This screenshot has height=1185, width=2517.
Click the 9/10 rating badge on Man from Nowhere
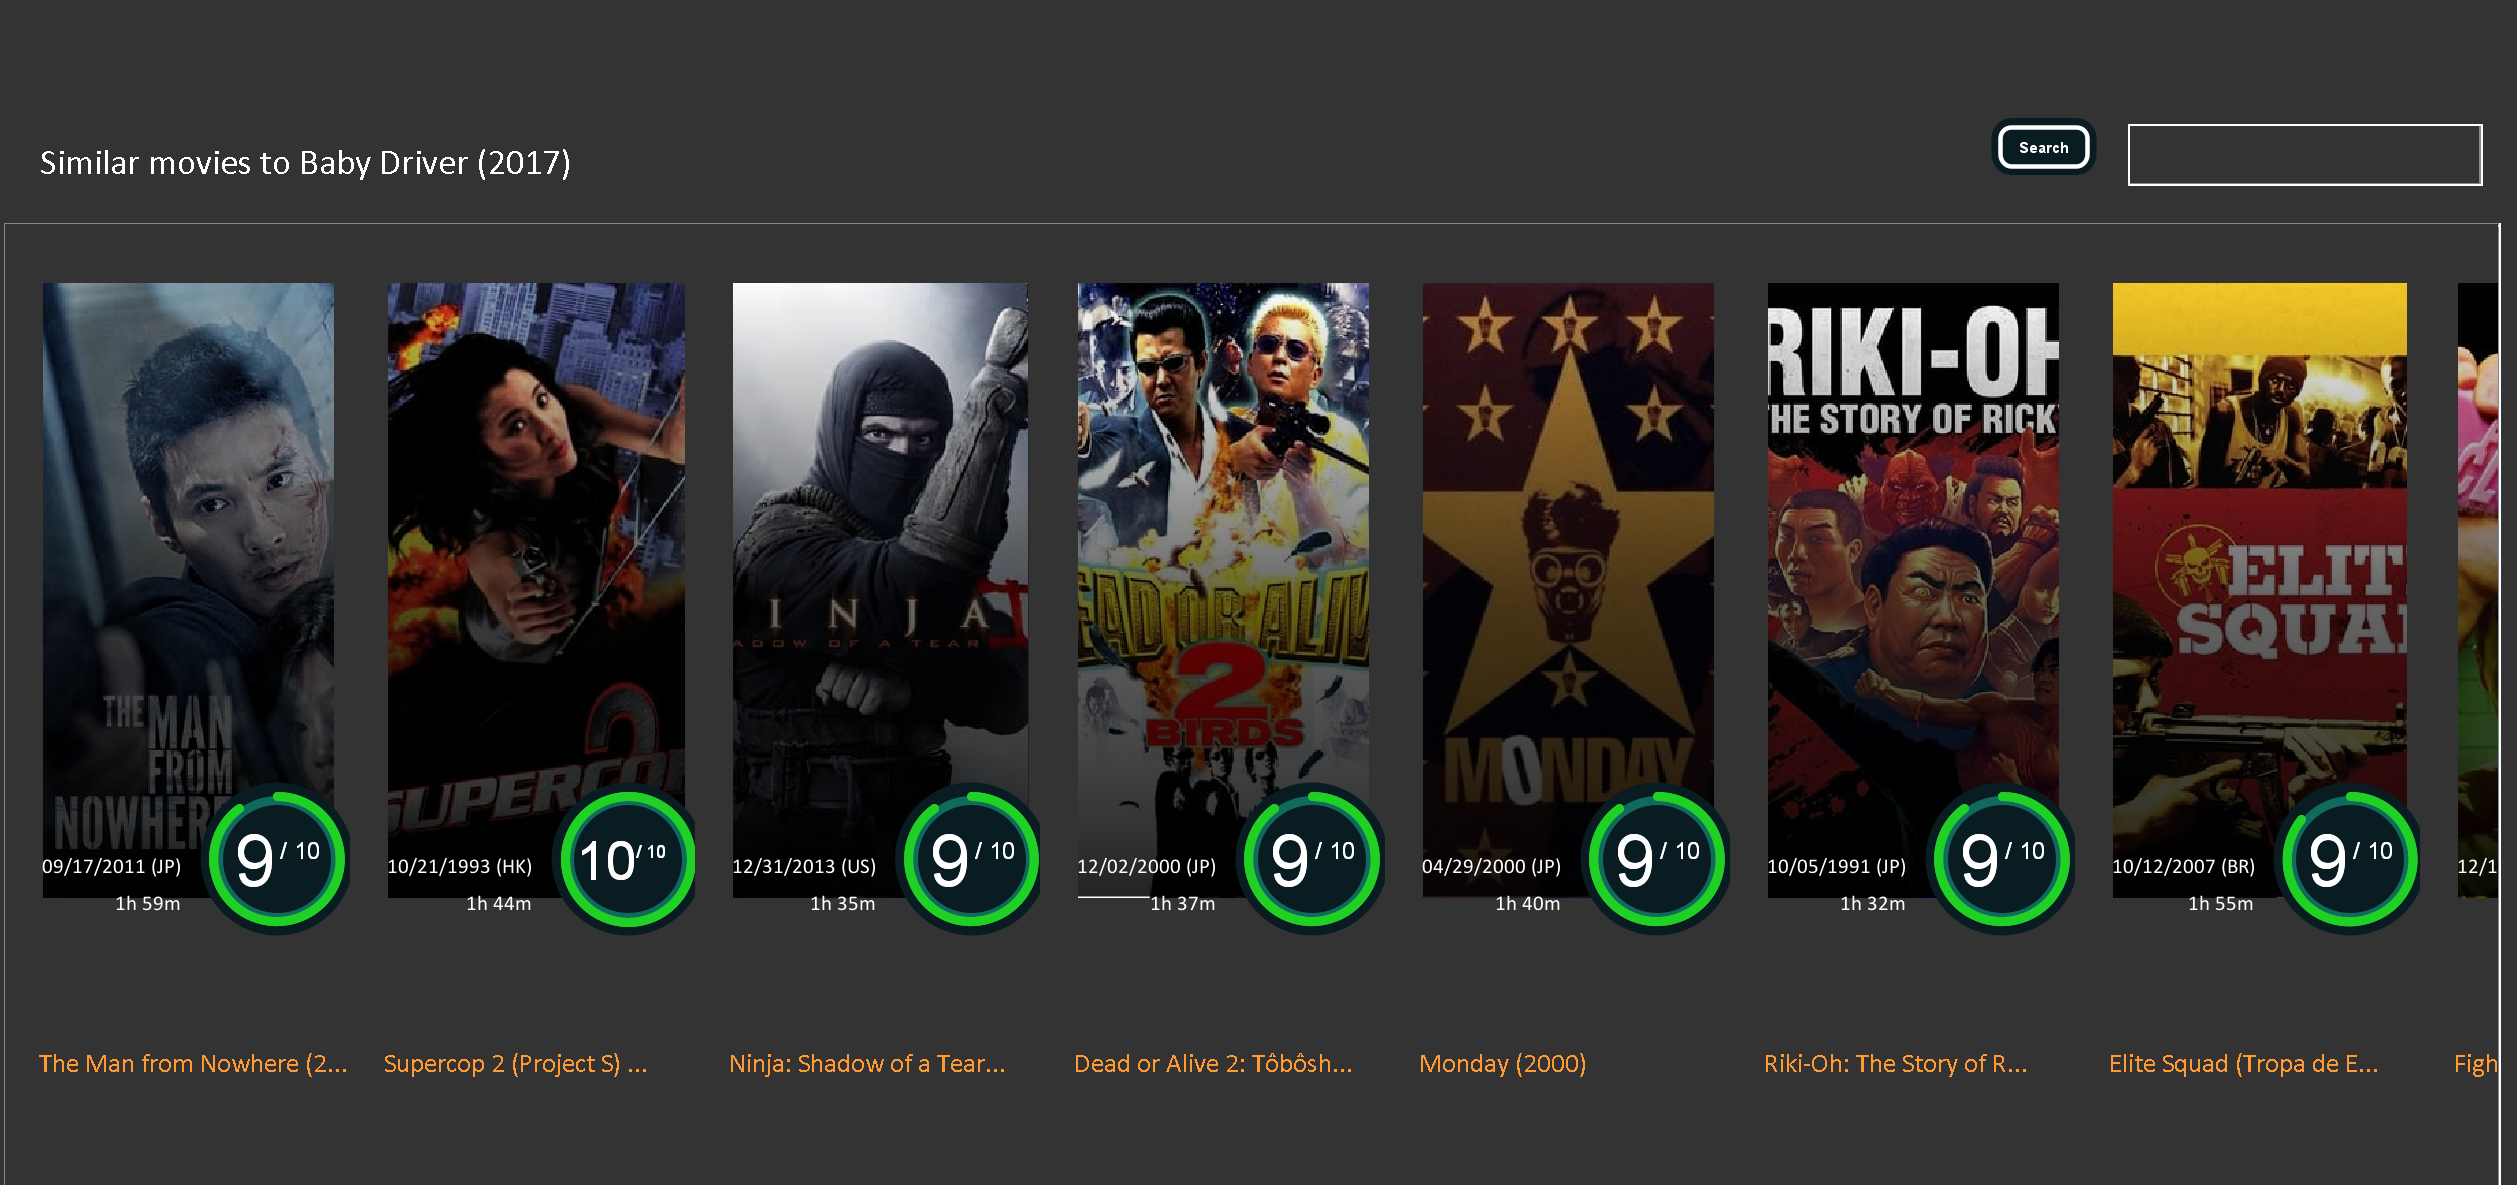(x=277, y=859)
